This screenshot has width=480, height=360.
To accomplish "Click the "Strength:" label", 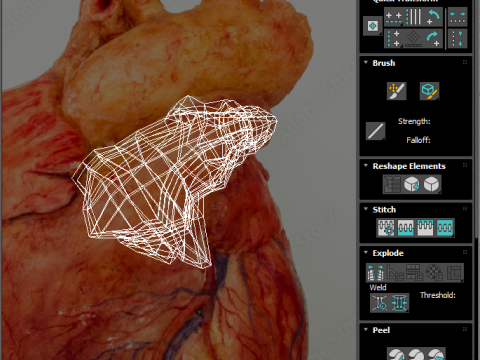I will [x=414, y=121].
